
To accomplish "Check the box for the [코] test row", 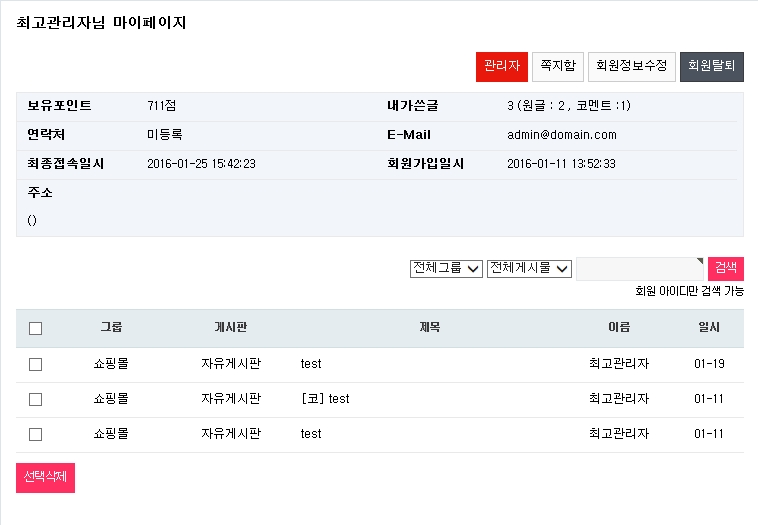I will 36,399.
